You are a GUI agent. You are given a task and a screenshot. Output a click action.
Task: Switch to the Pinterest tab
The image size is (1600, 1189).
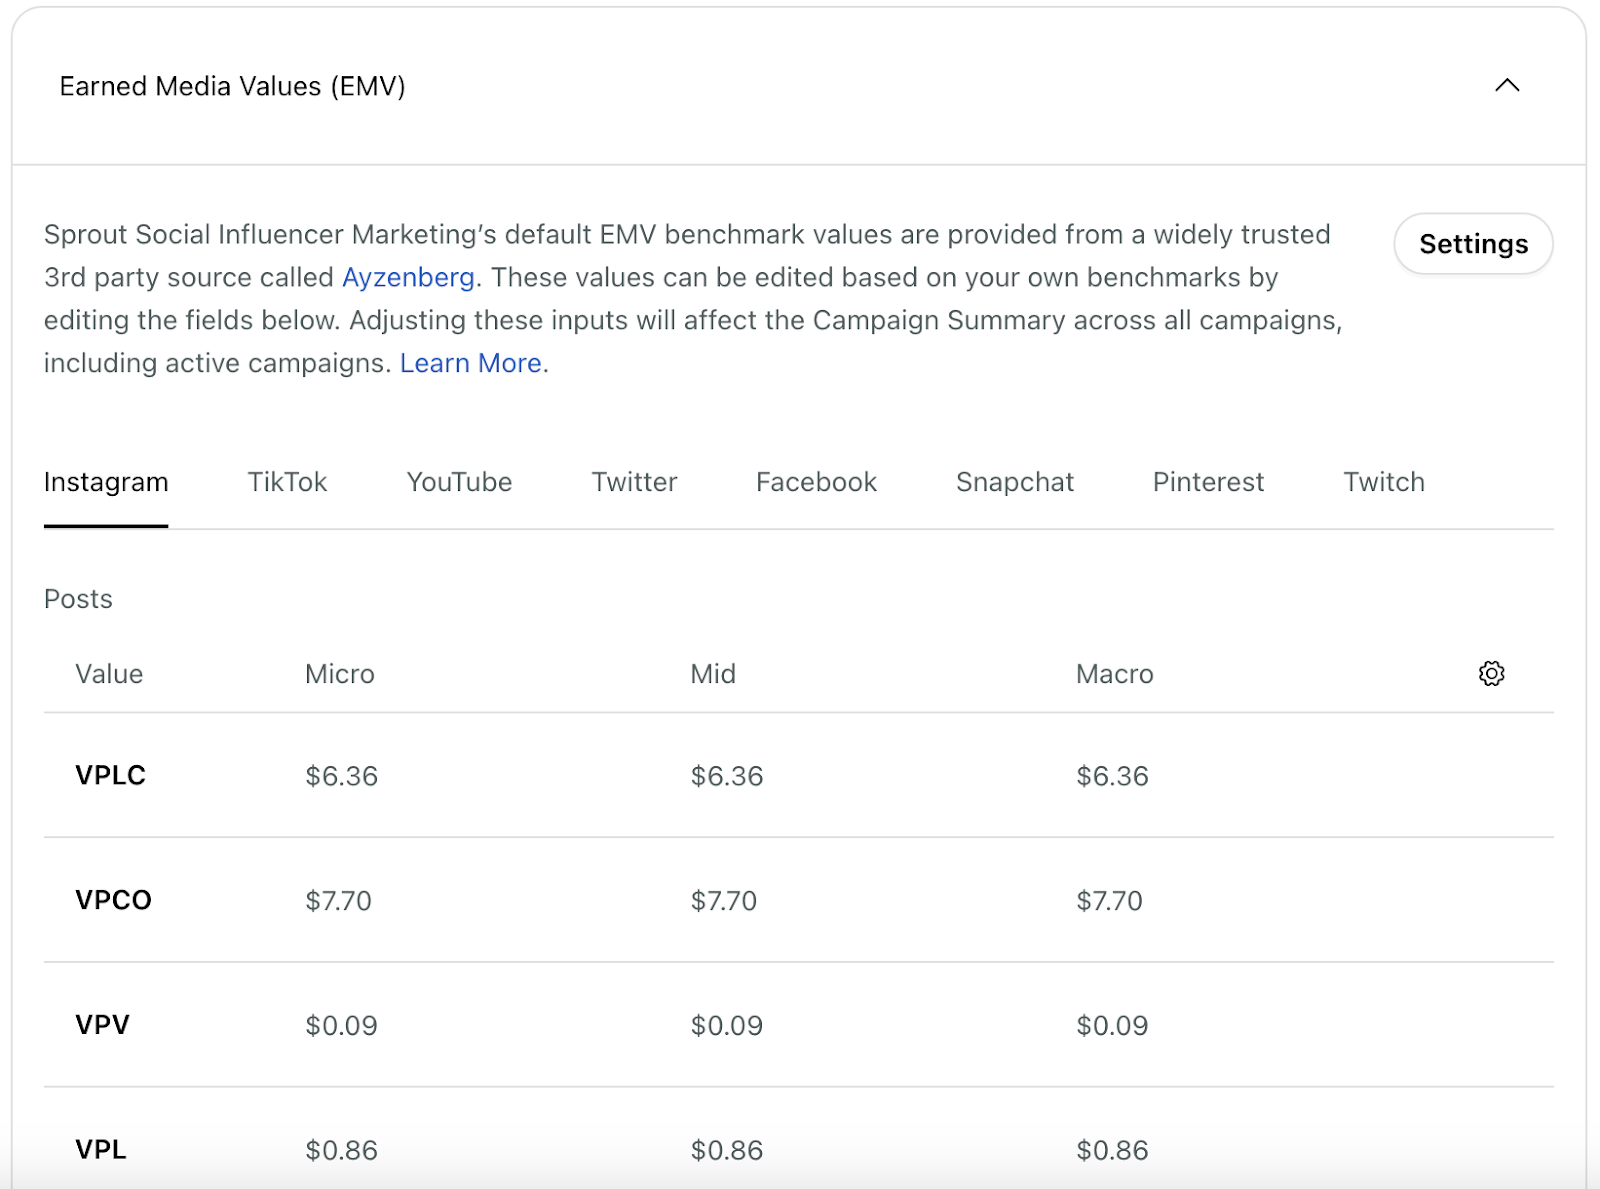point(1208,482)
